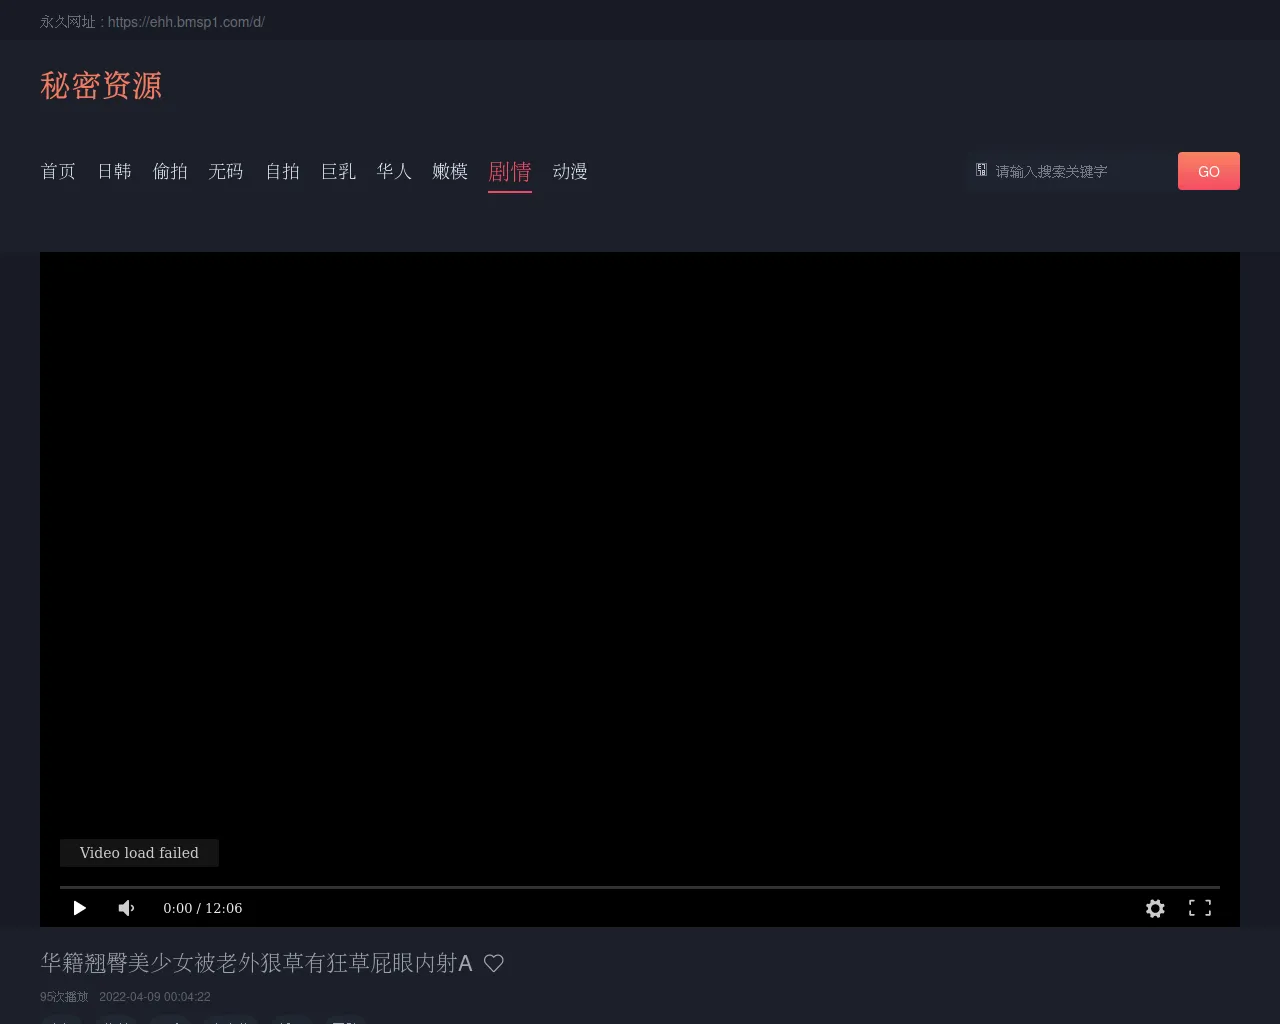
Task: Click the search icon inside the search field
Action: (x=982, y=171)
